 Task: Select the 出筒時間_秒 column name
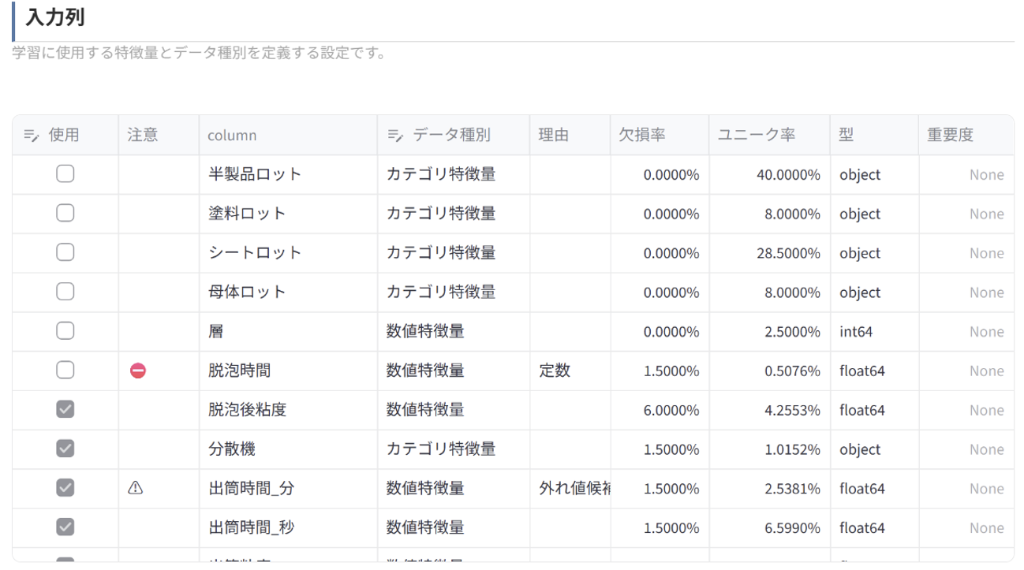[x=251, y=528]
